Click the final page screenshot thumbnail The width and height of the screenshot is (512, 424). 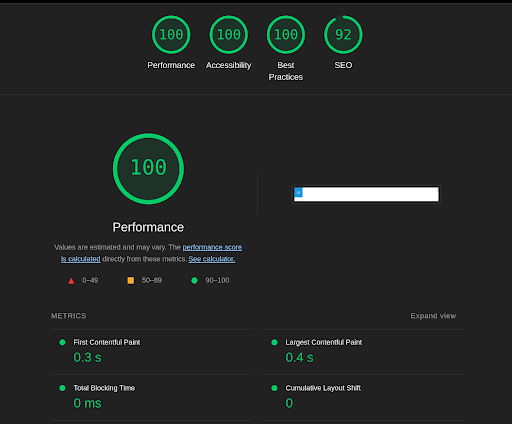click(366, 194)
